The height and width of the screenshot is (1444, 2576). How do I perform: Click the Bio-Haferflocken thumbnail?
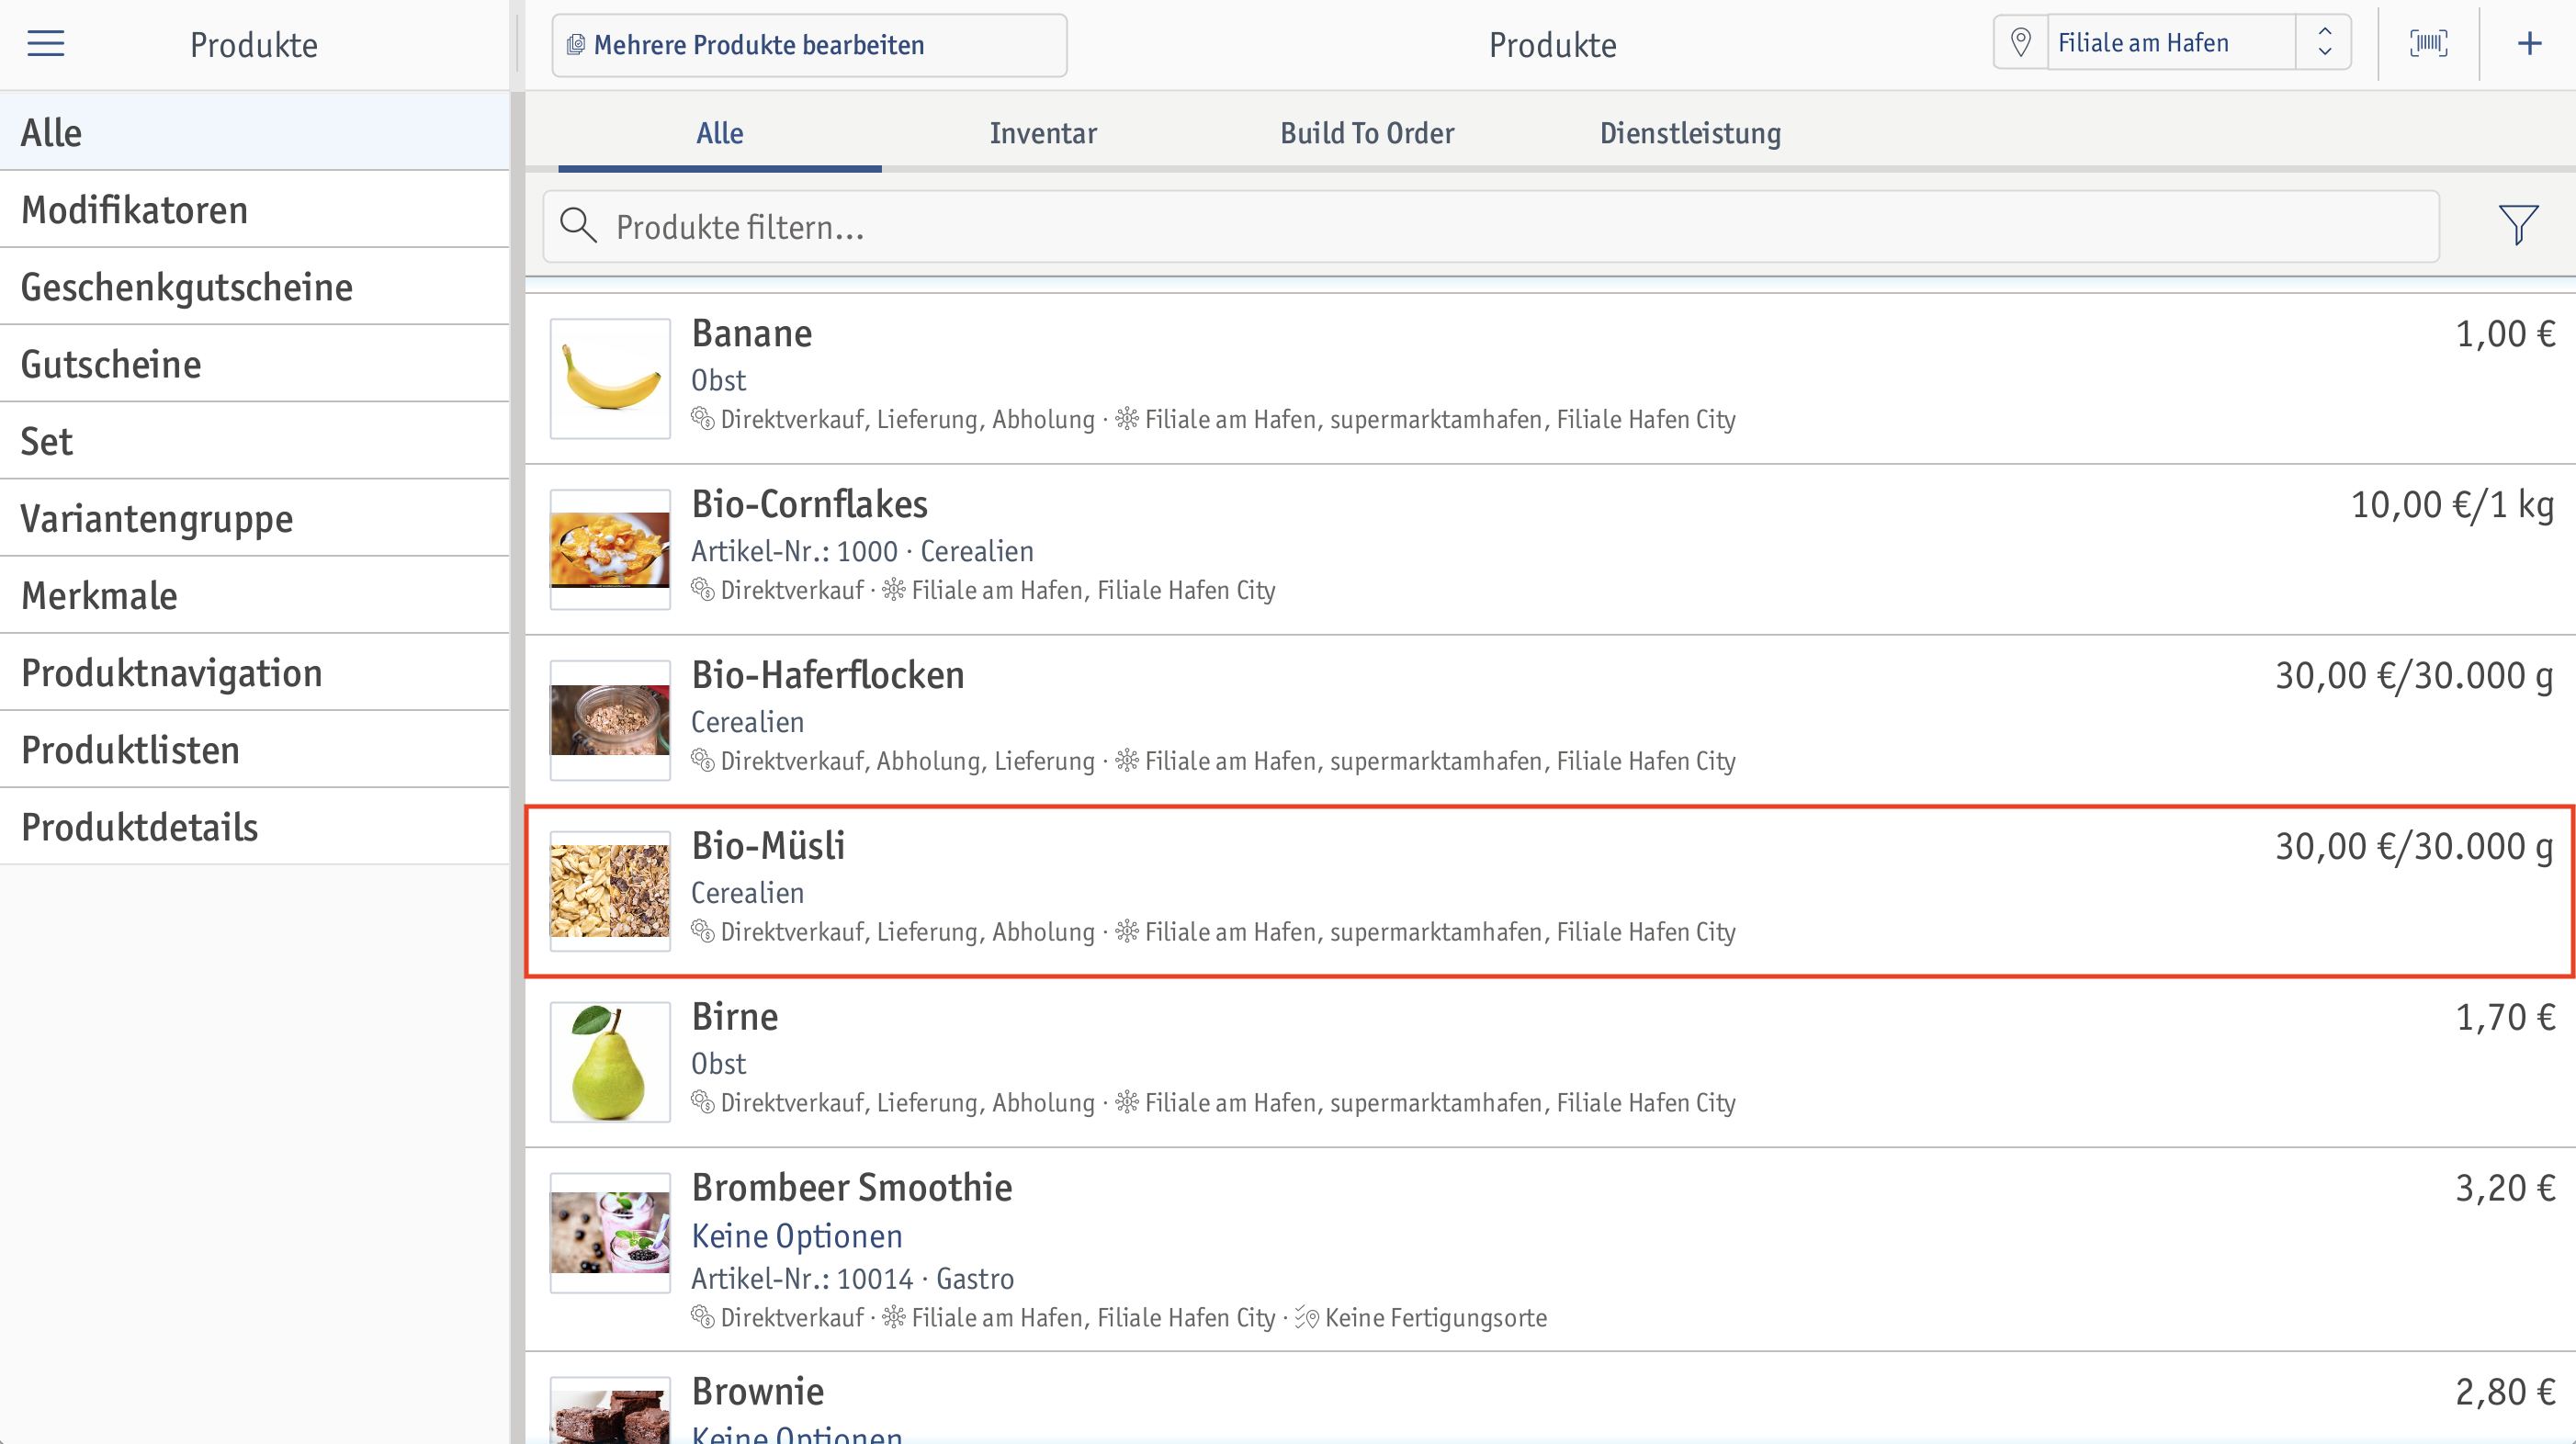click(610, 720)
